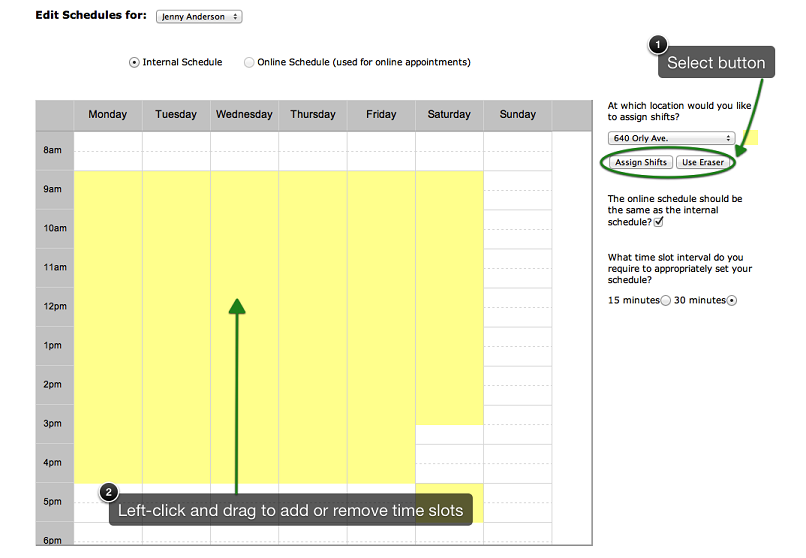Click the Sunday 1pm time slot
Screen dimensions: 806x558
(518, 346)
